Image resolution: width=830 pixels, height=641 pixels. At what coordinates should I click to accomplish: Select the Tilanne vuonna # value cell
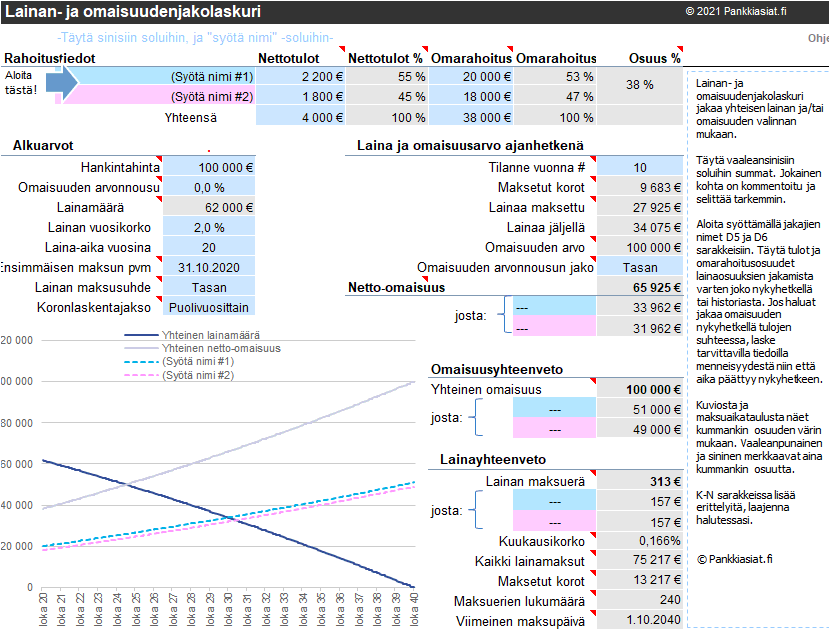click(640, 167)
